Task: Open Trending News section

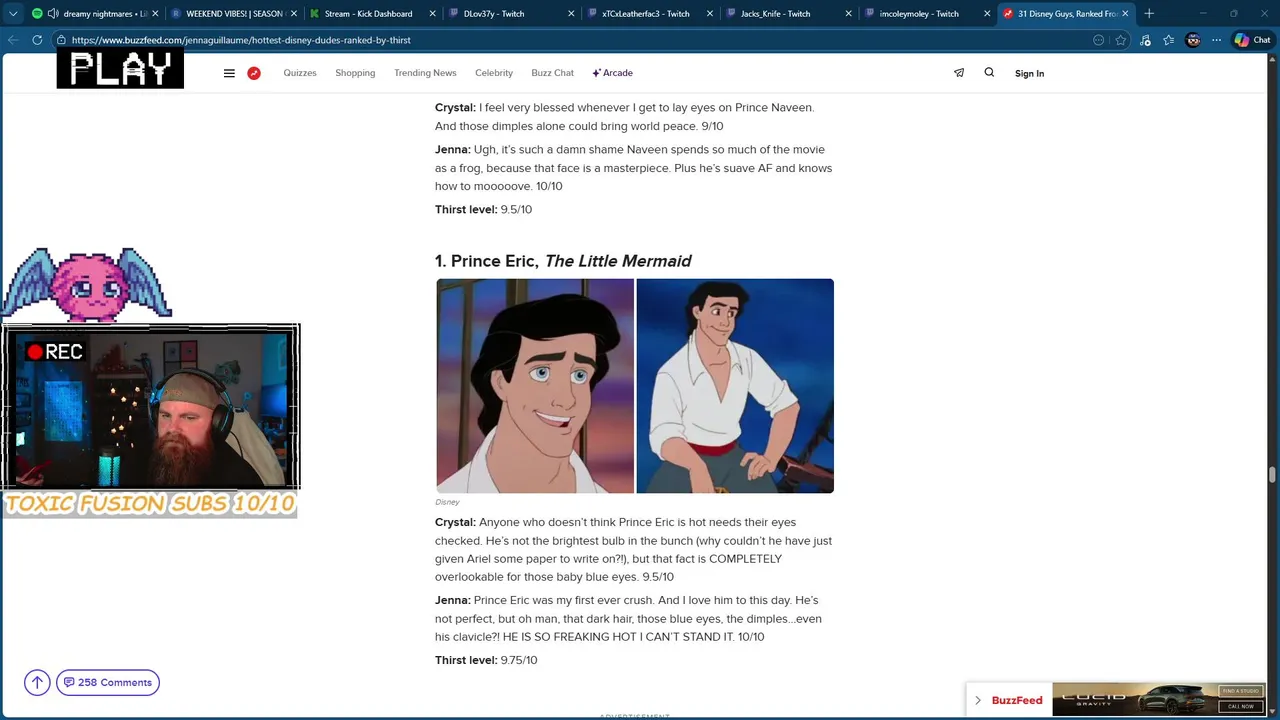Action: pyautogui.click(x=425, y=73)
